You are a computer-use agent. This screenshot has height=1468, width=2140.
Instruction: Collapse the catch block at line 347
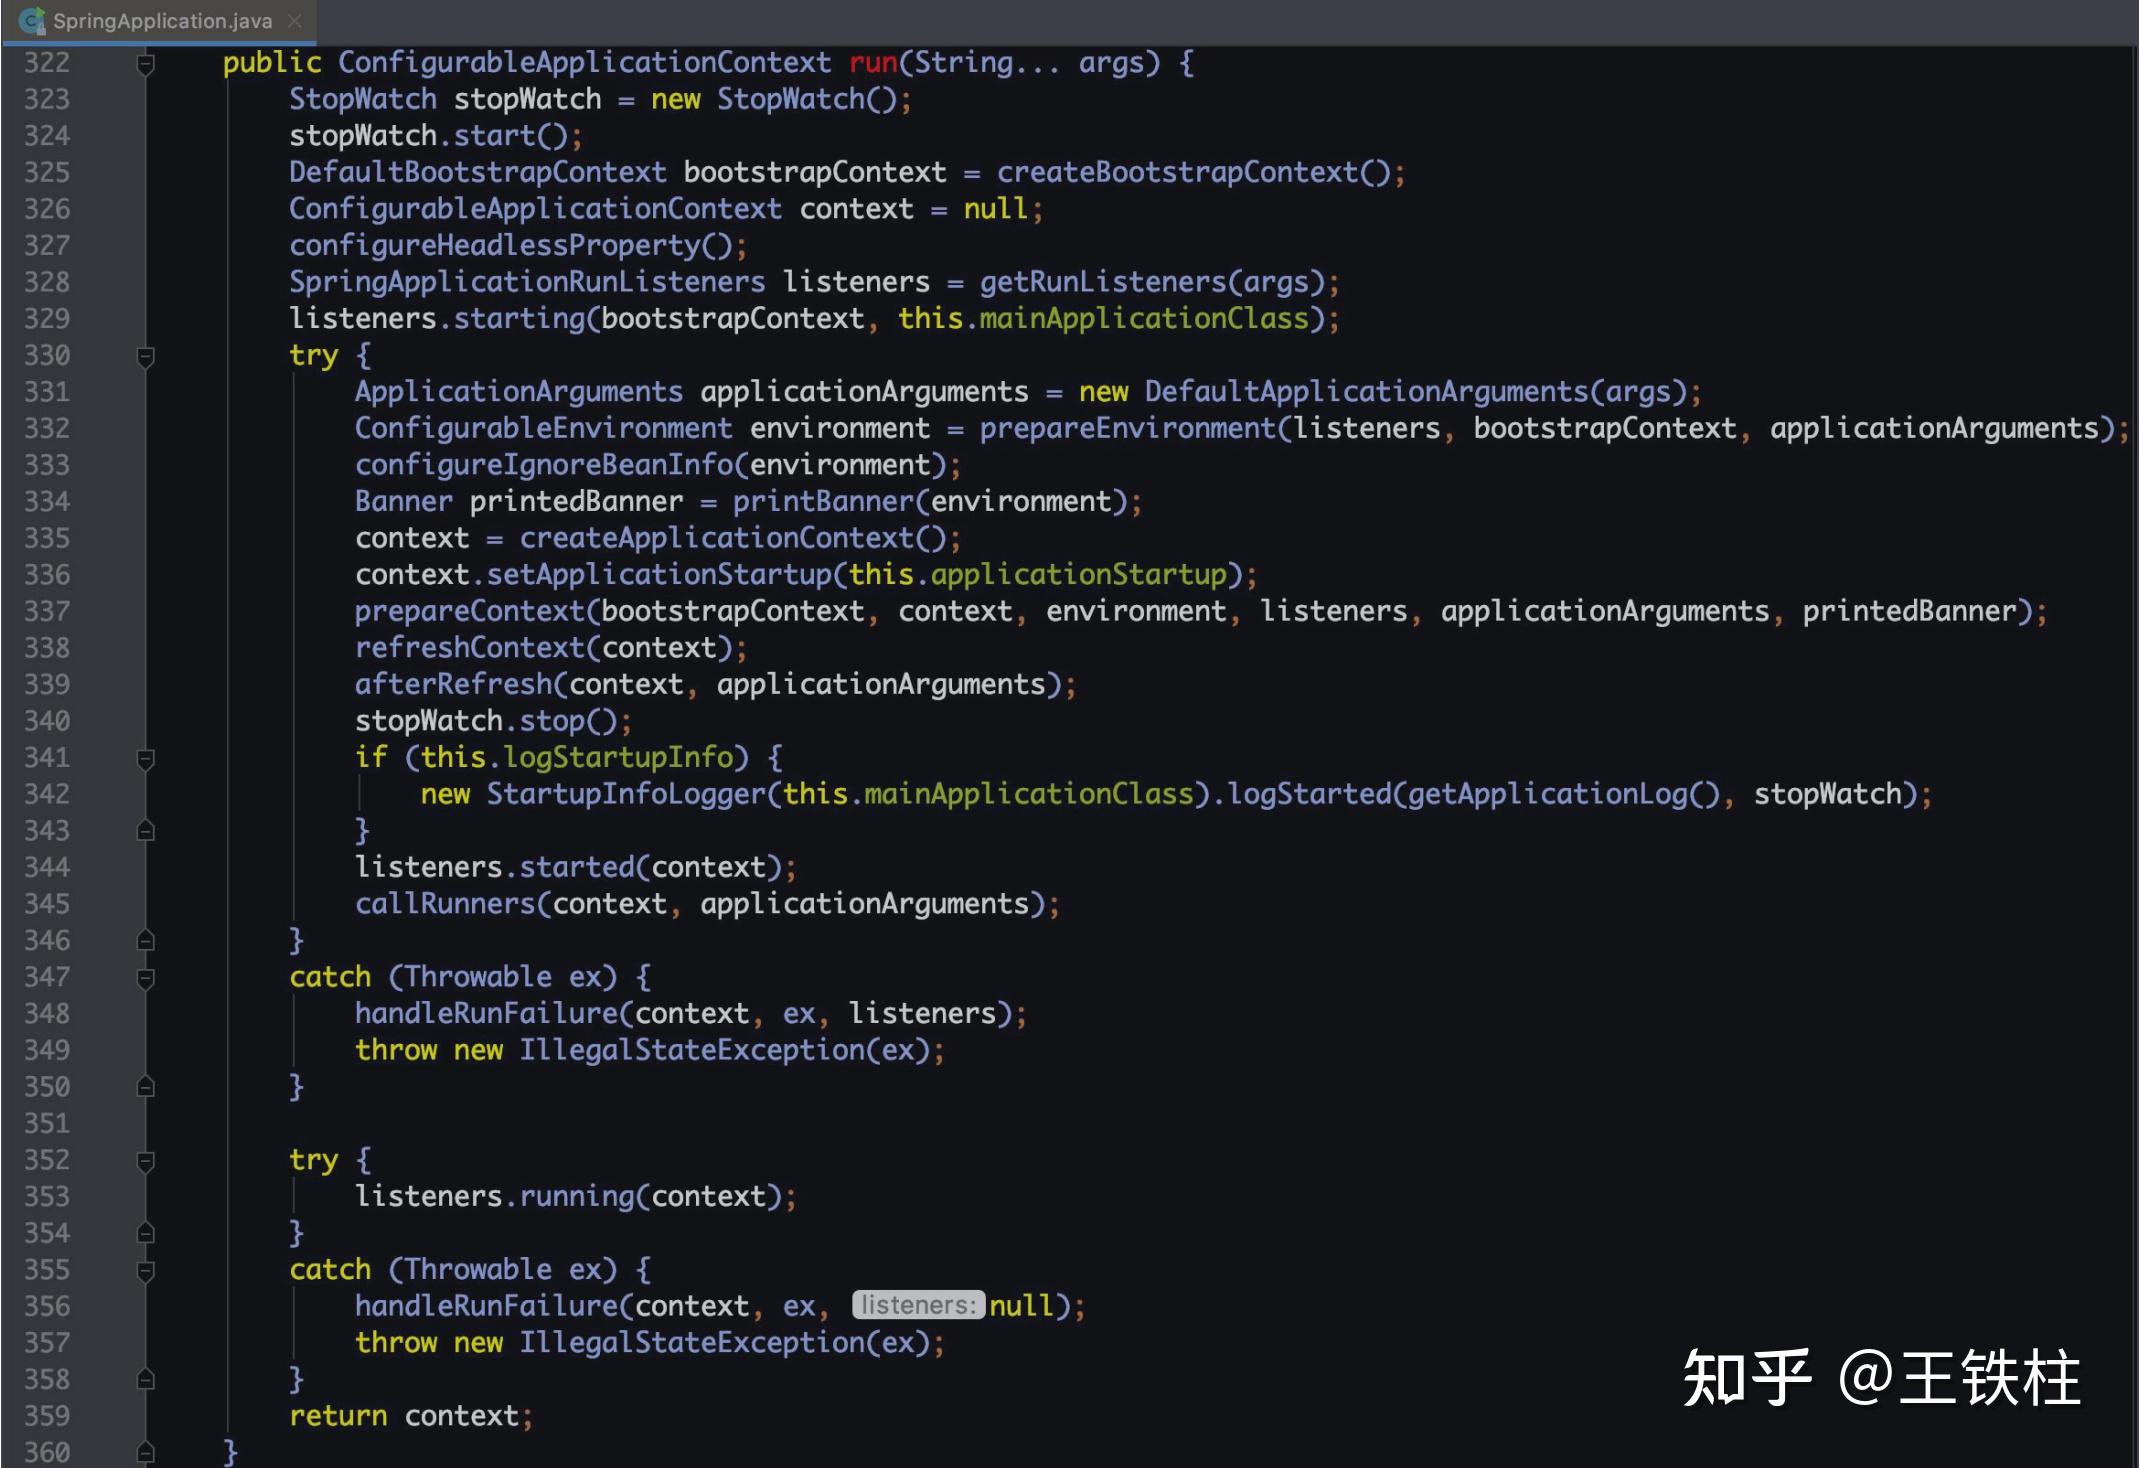click(146, 977)
